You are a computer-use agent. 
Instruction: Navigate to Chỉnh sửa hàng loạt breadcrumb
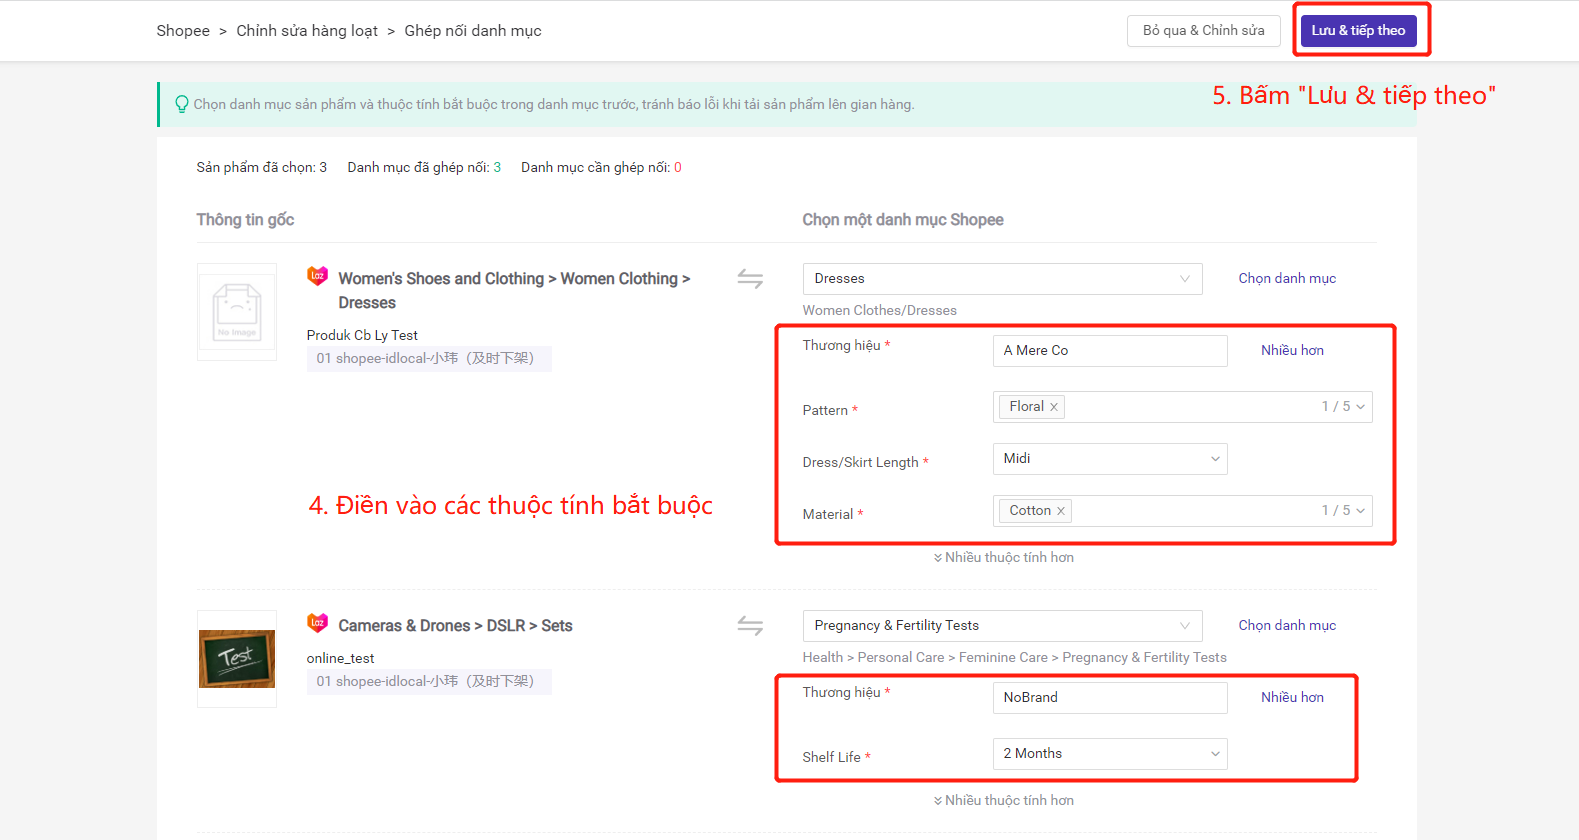(307, 31)
